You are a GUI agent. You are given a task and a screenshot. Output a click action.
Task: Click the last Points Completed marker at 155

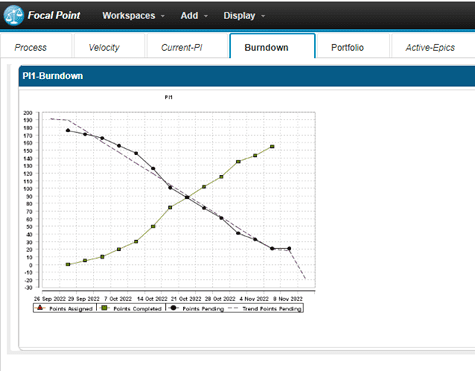[x=272, y=147]
